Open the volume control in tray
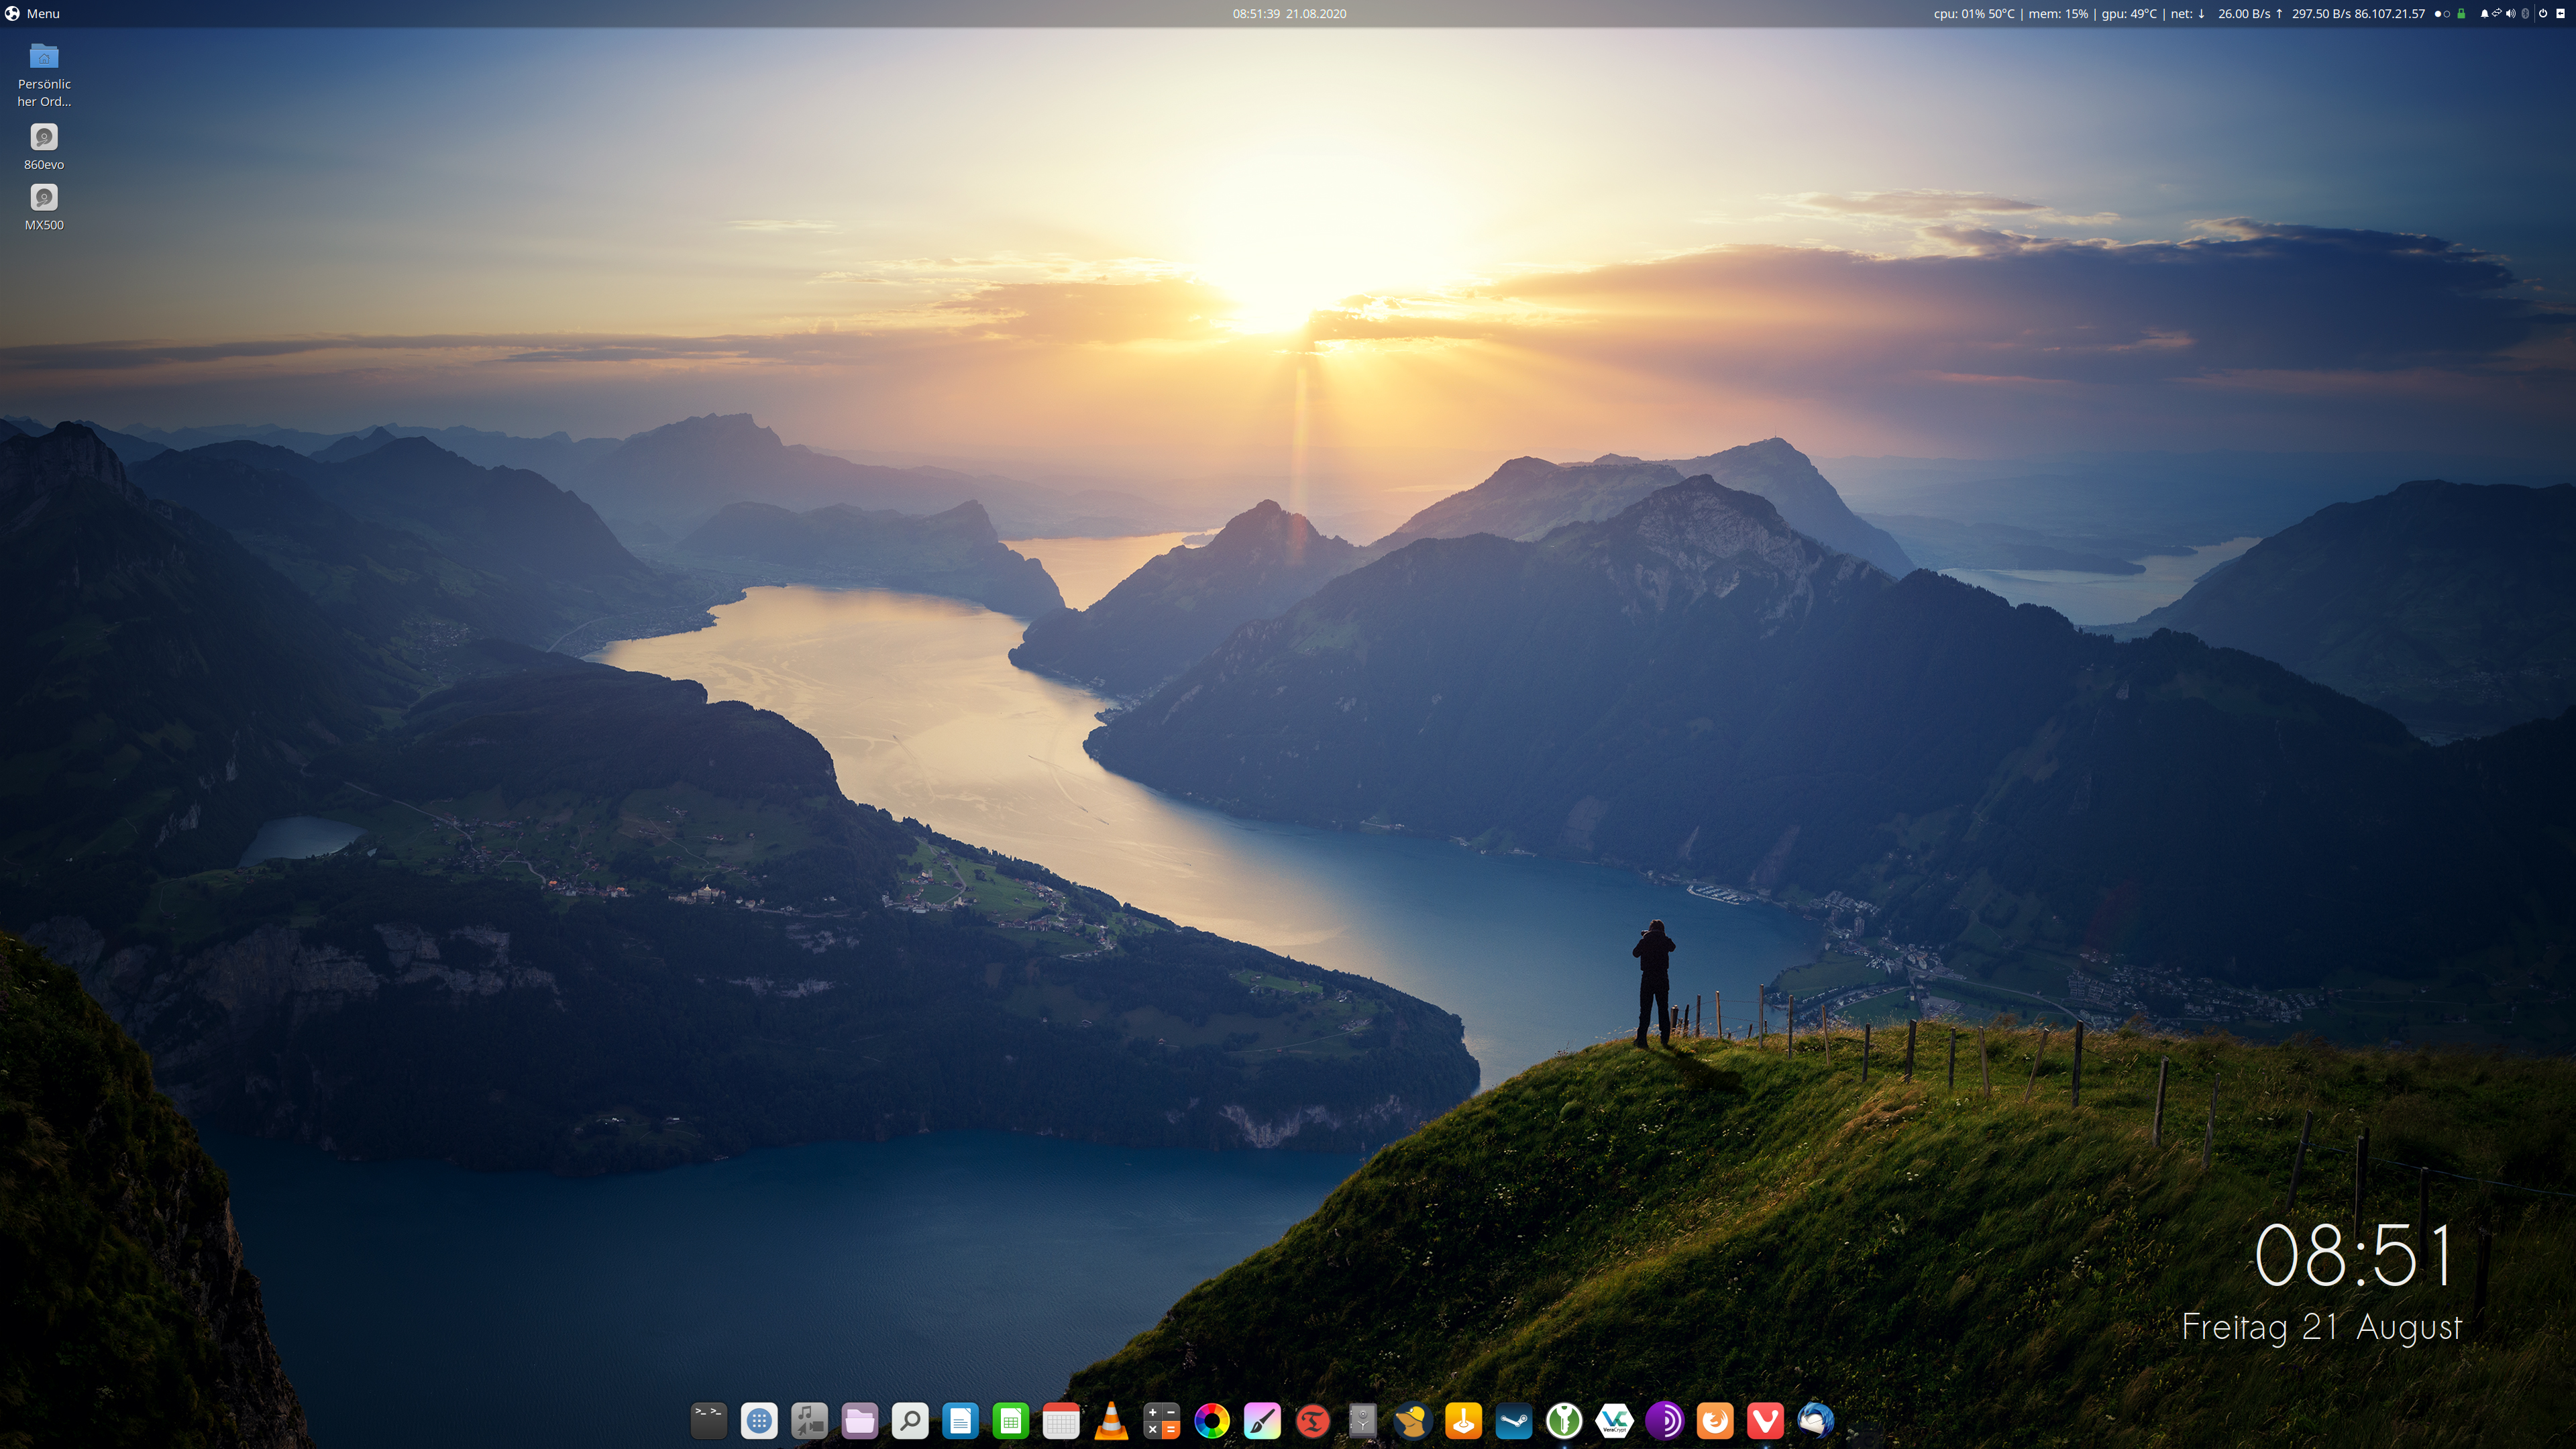Screen dimensions: 2576x1449 2510,14
